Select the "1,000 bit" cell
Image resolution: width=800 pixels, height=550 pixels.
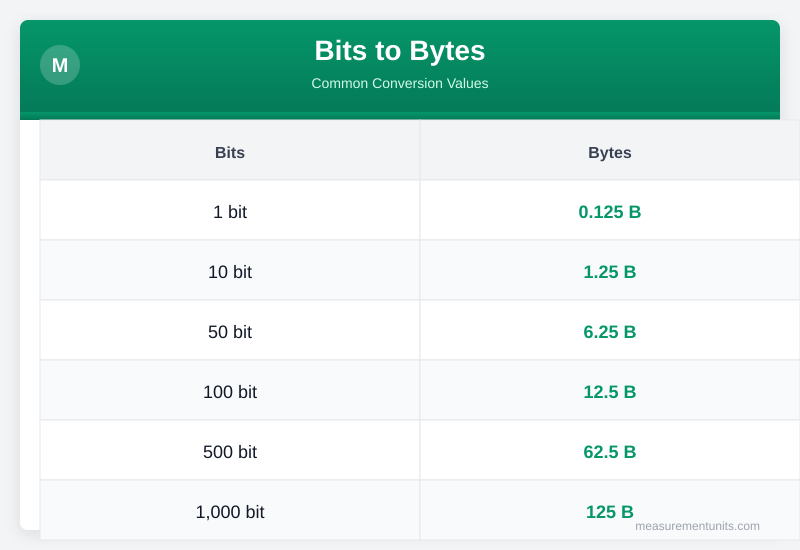pos(230,512)
